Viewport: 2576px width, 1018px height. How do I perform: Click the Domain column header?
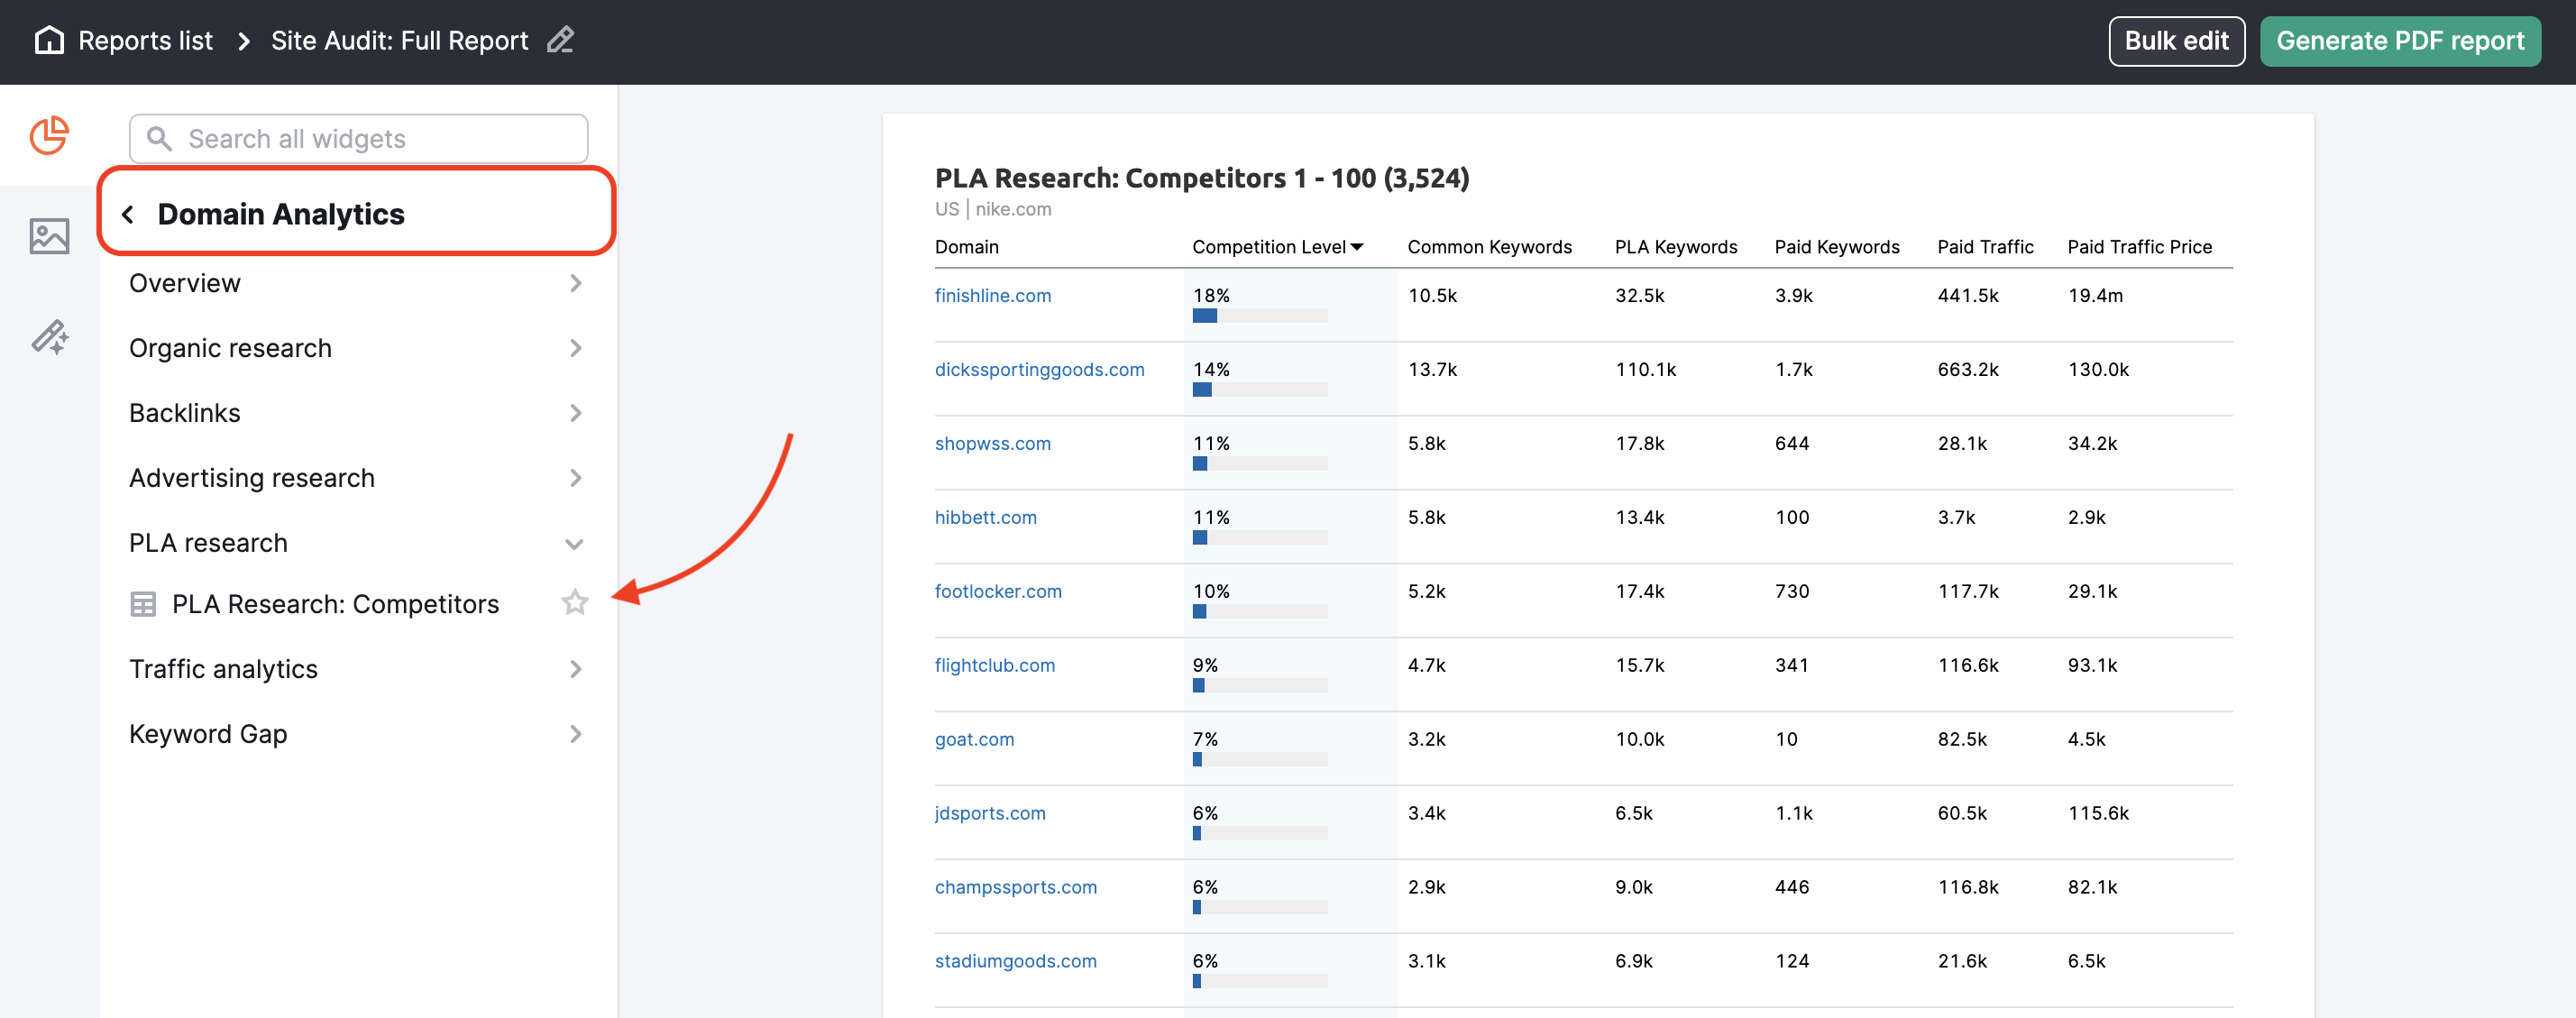pos(966,247)
